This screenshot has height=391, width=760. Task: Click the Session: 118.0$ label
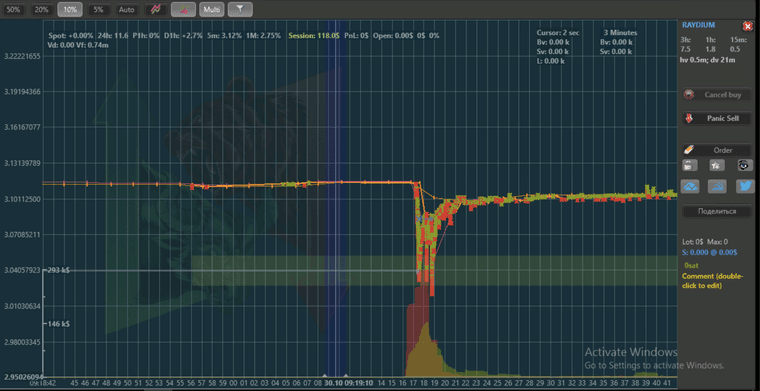pos(314,36)
